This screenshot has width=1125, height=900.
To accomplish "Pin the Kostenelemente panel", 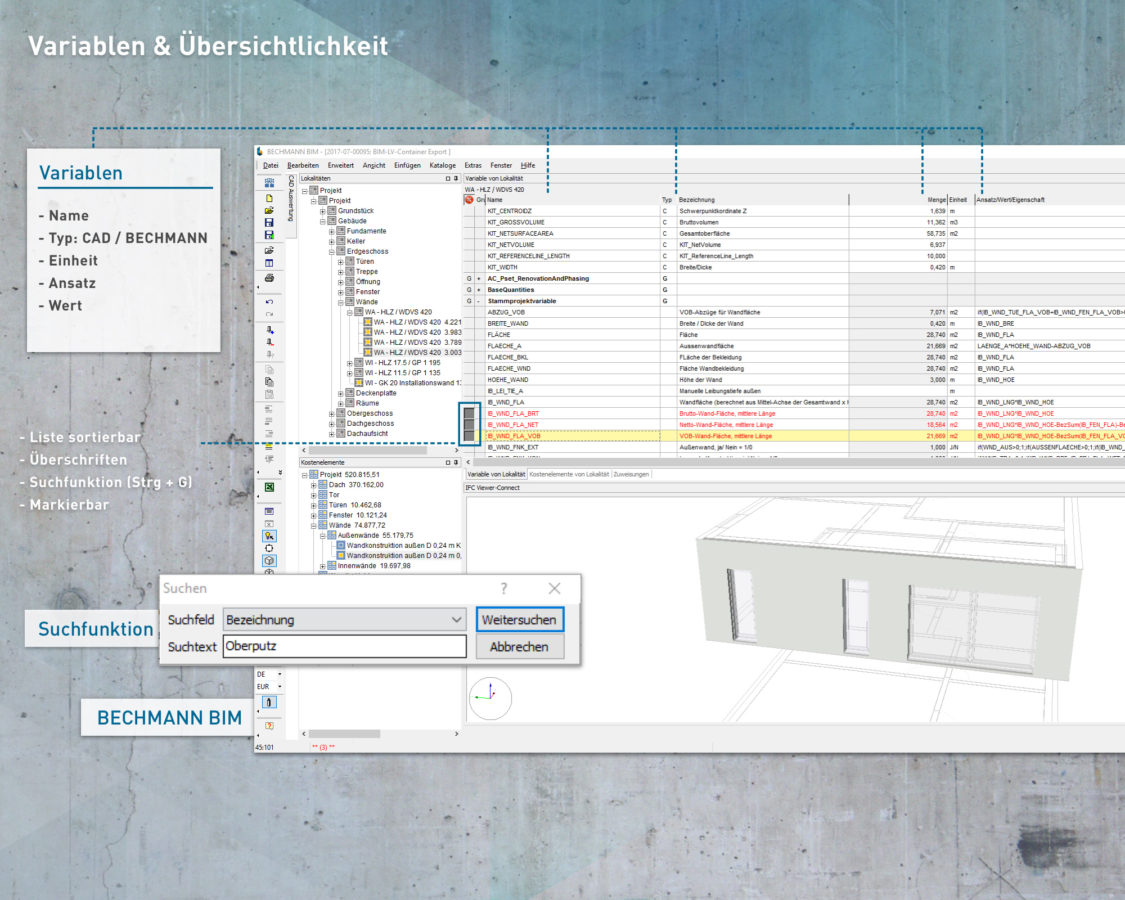I will point(456,462).
